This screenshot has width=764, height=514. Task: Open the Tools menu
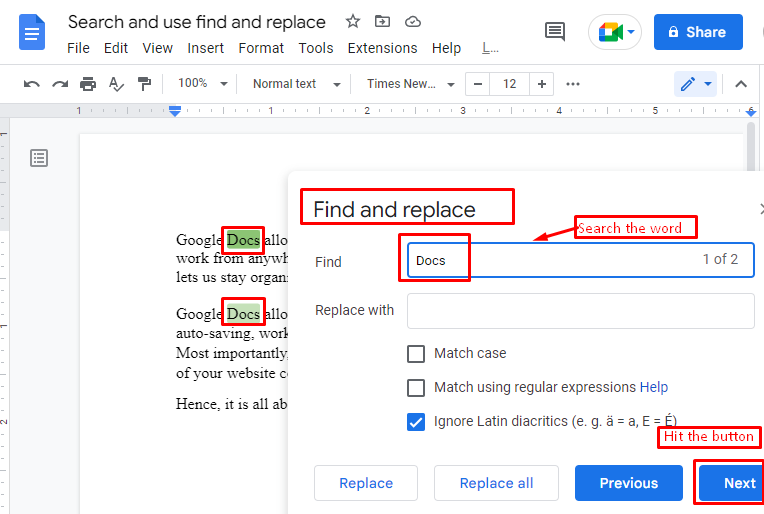[316, 48]
